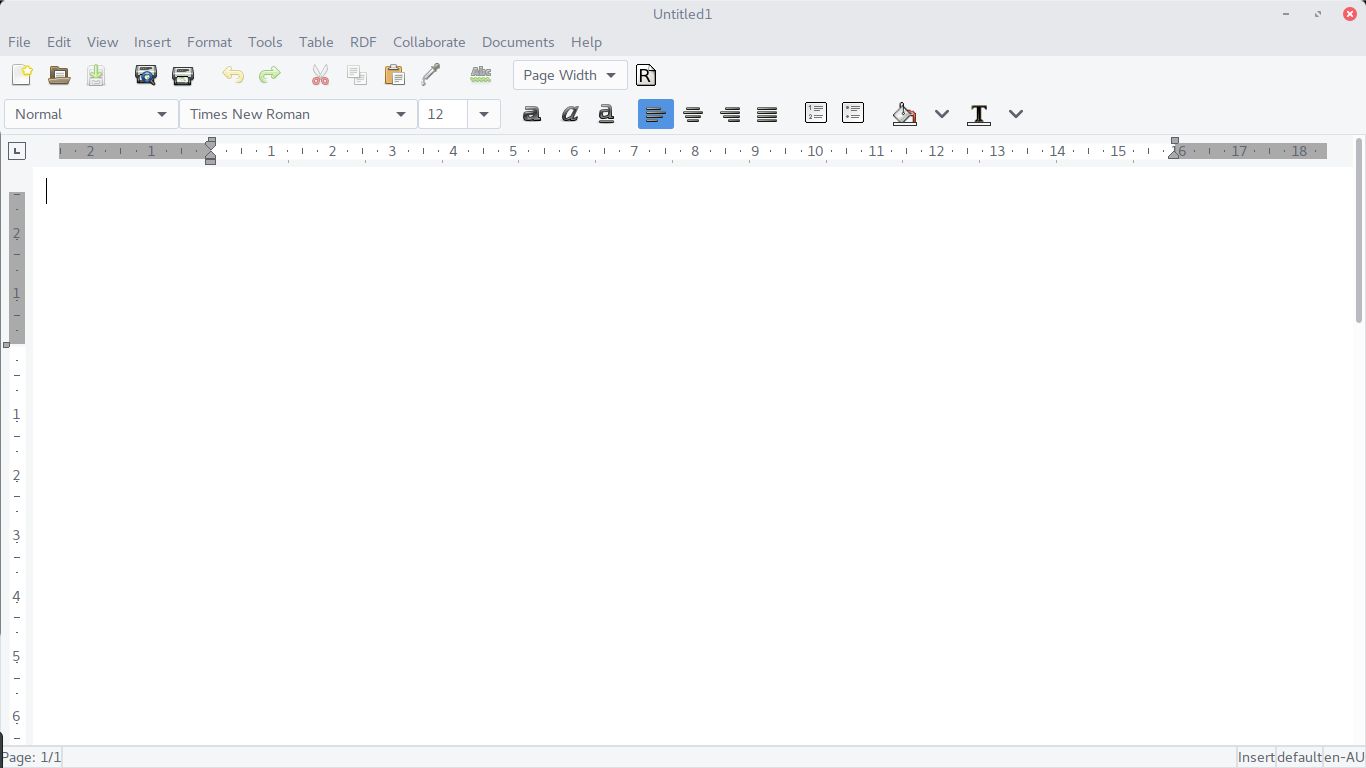Toggle bold formatting
Viewport: 1366px width, 768px height.
click(x=532, y=114)
